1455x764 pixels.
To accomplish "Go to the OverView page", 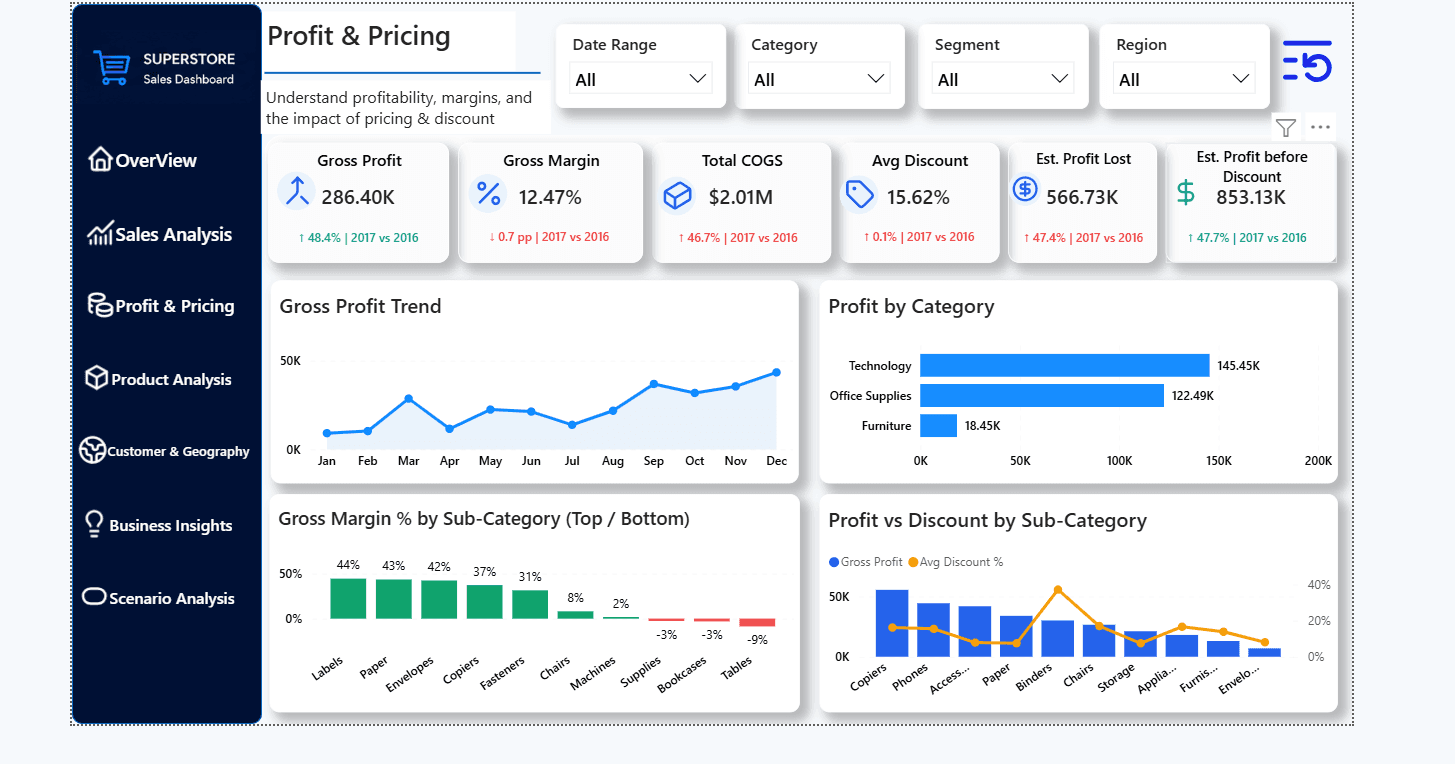I will (x=156, y=160).
